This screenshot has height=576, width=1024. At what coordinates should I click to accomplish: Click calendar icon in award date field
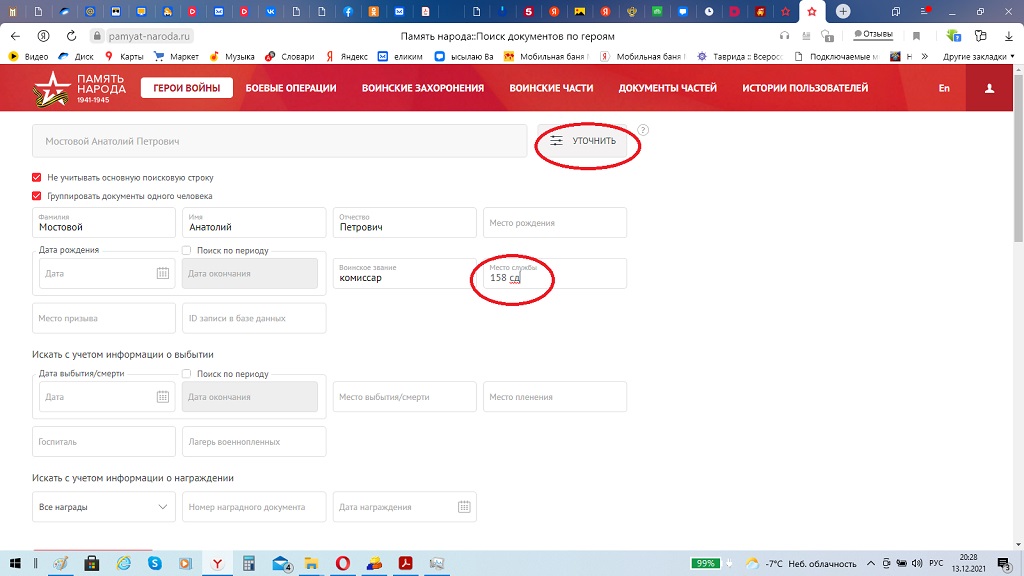[464, 507]
